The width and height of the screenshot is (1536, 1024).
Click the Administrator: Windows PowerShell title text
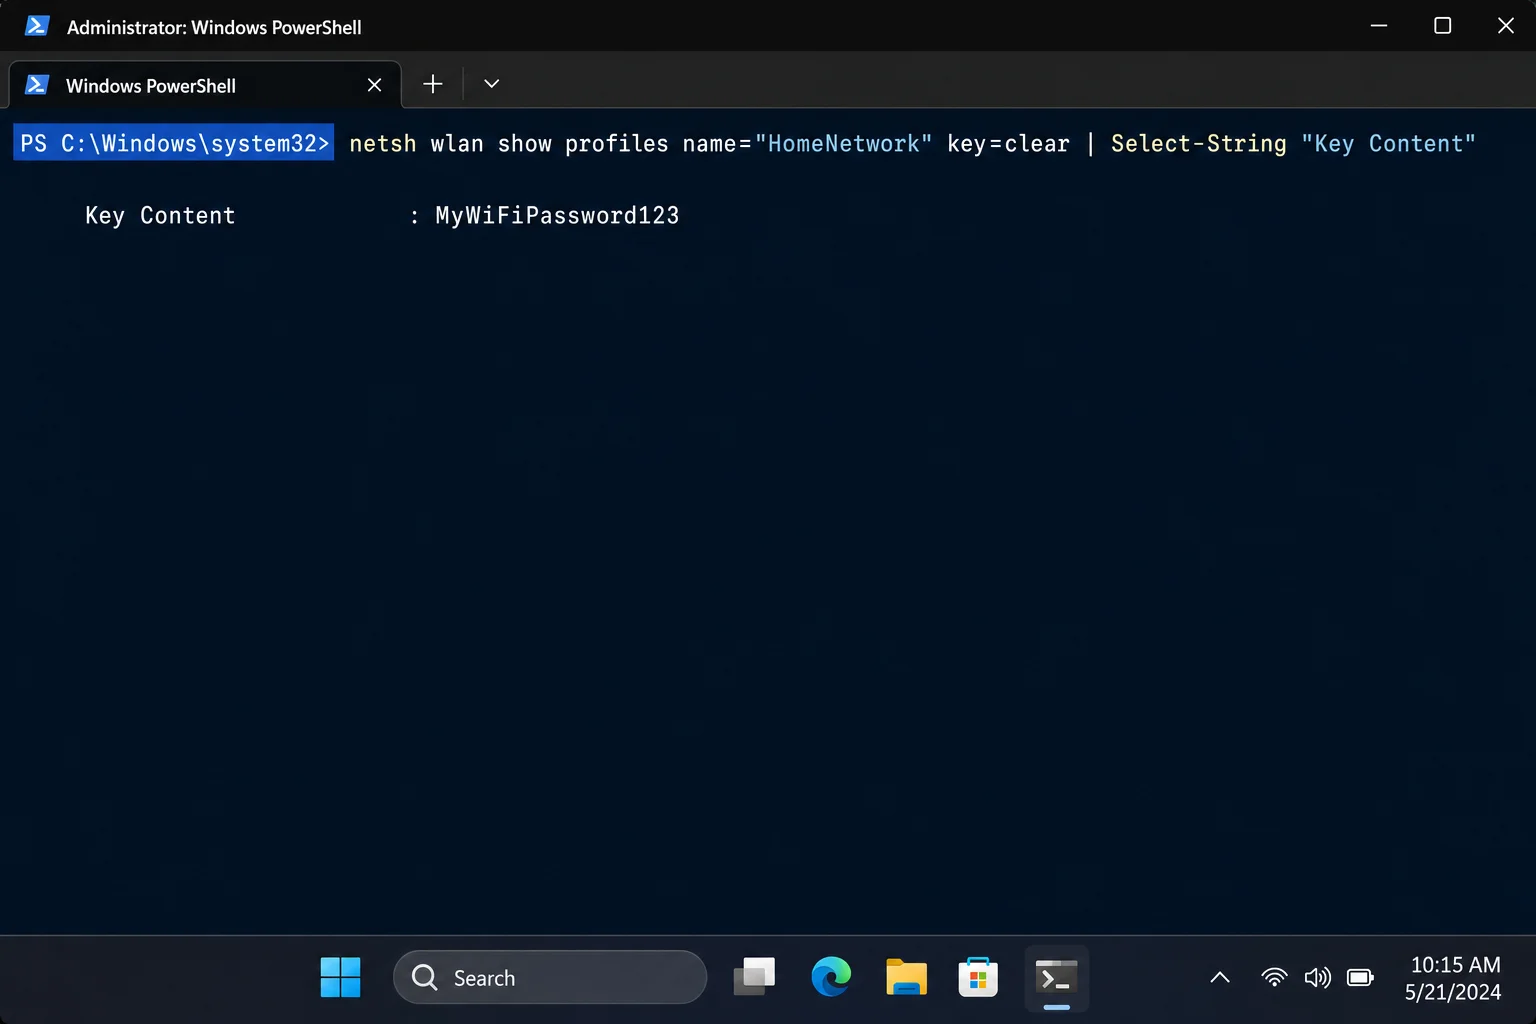pyautogui.click(x=214, y=27)
